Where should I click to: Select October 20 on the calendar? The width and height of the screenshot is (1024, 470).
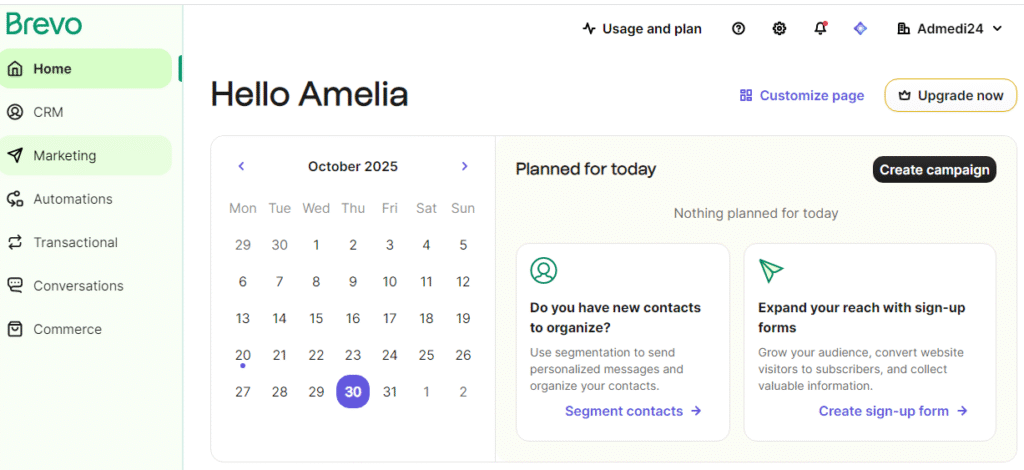click(243, 355)
